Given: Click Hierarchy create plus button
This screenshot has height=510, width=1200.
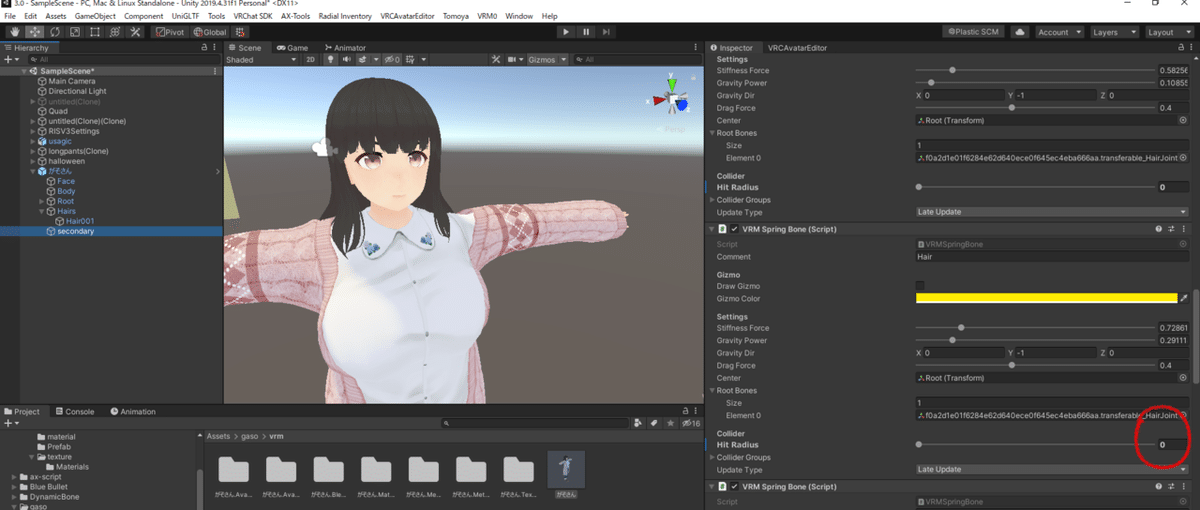Looking at the screenshot, I should tap(9, 60).
